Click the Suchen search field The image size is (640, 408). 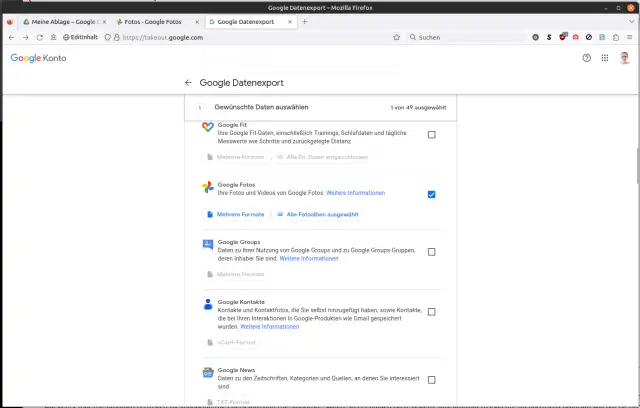tap(467, 37)
